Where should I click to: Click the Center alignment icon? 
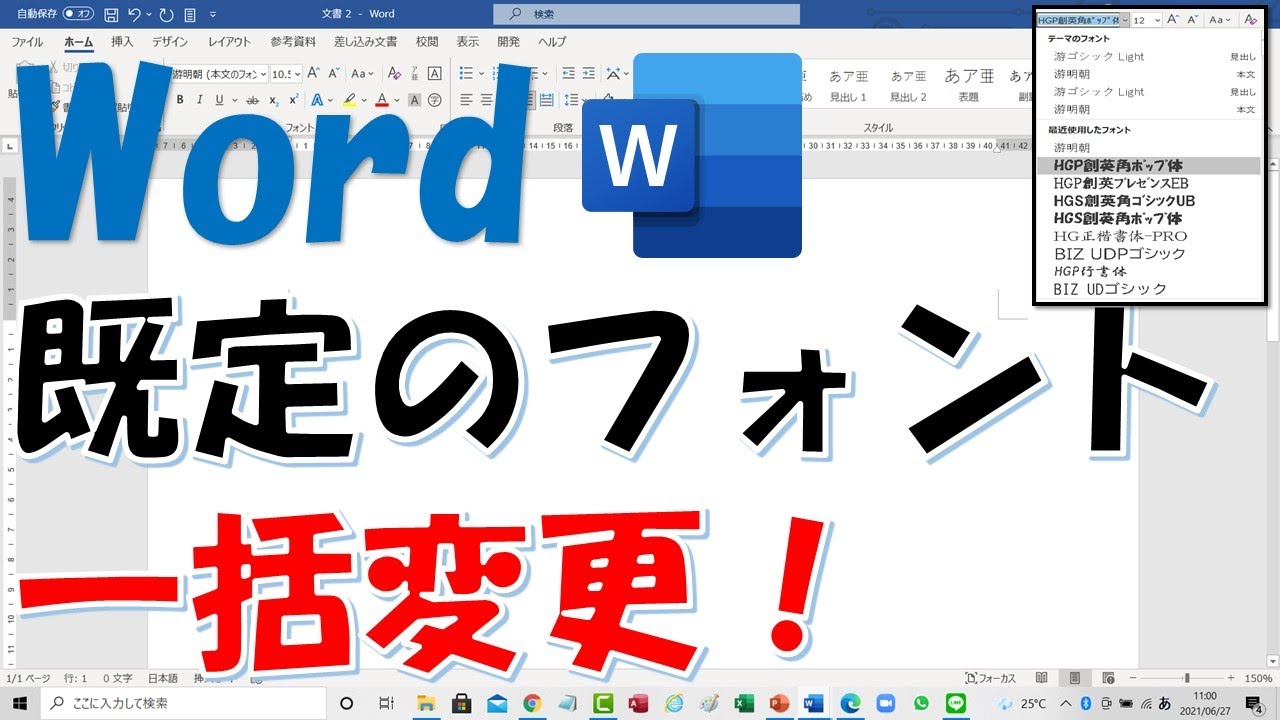[486, 100]
